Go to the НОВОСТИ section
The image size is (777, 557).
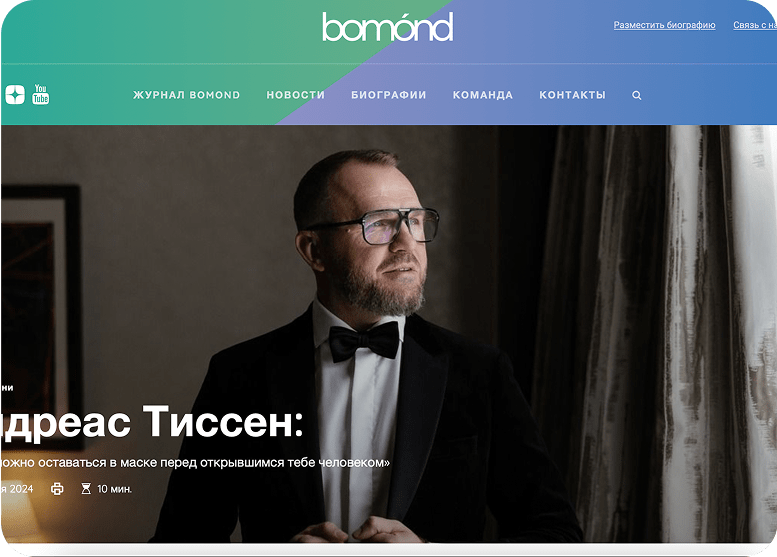(x=295, y=95)
